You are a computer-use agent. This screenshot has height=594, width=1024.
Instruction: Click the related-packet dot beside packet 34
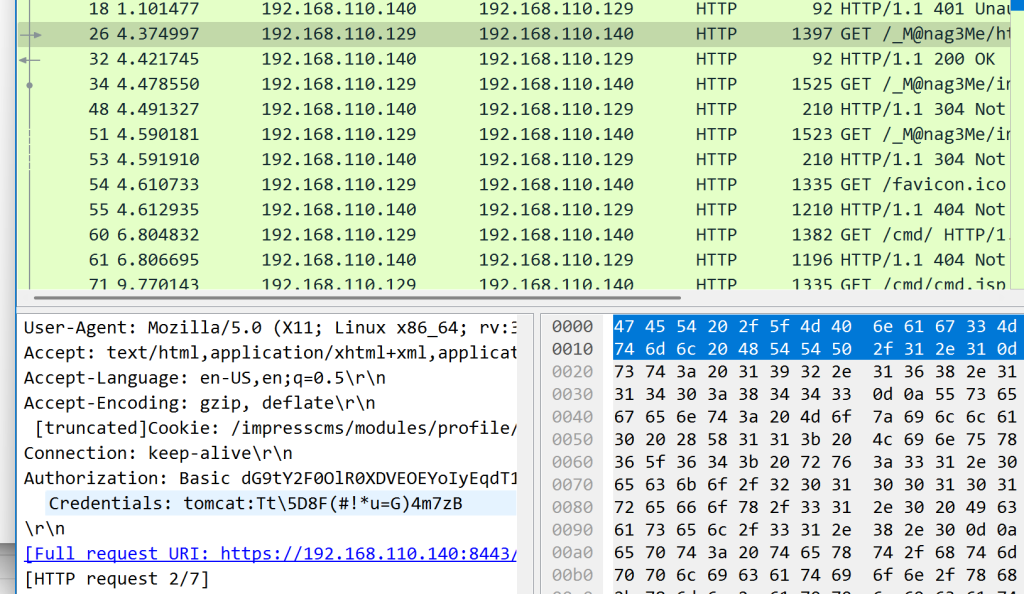[x=30, y=85]
